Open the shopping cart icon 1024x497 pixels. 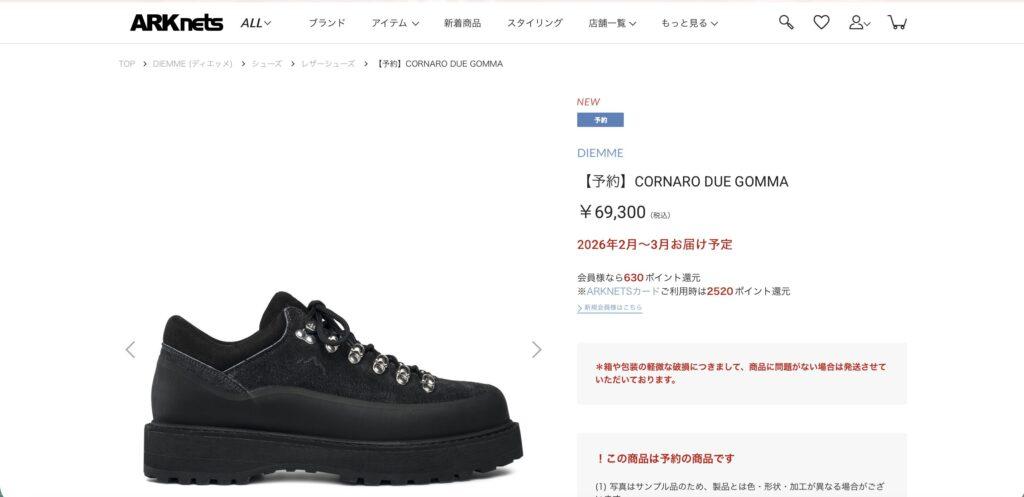(897, 22)
